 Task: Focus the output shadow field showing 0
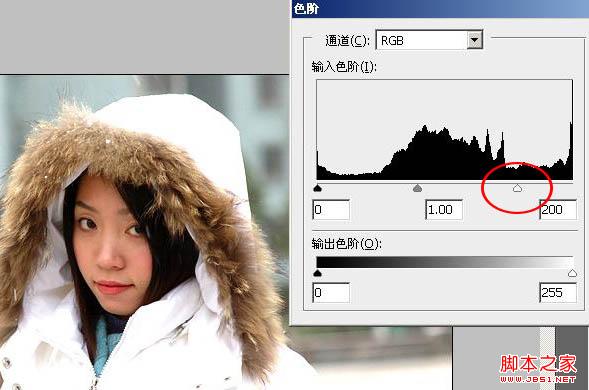[x=331, y=293]
